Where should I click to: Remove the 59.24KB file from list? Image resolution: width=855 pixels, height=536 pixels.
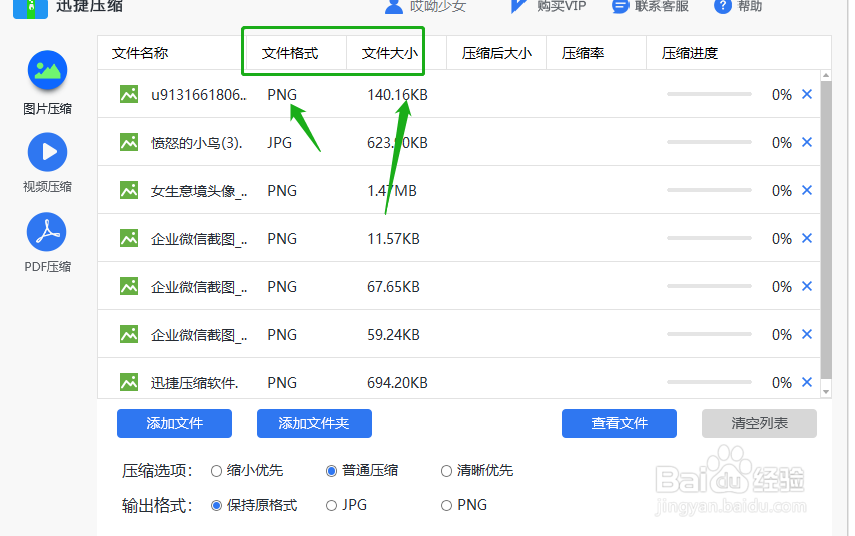pyautogui.click(x=807, y=334)
